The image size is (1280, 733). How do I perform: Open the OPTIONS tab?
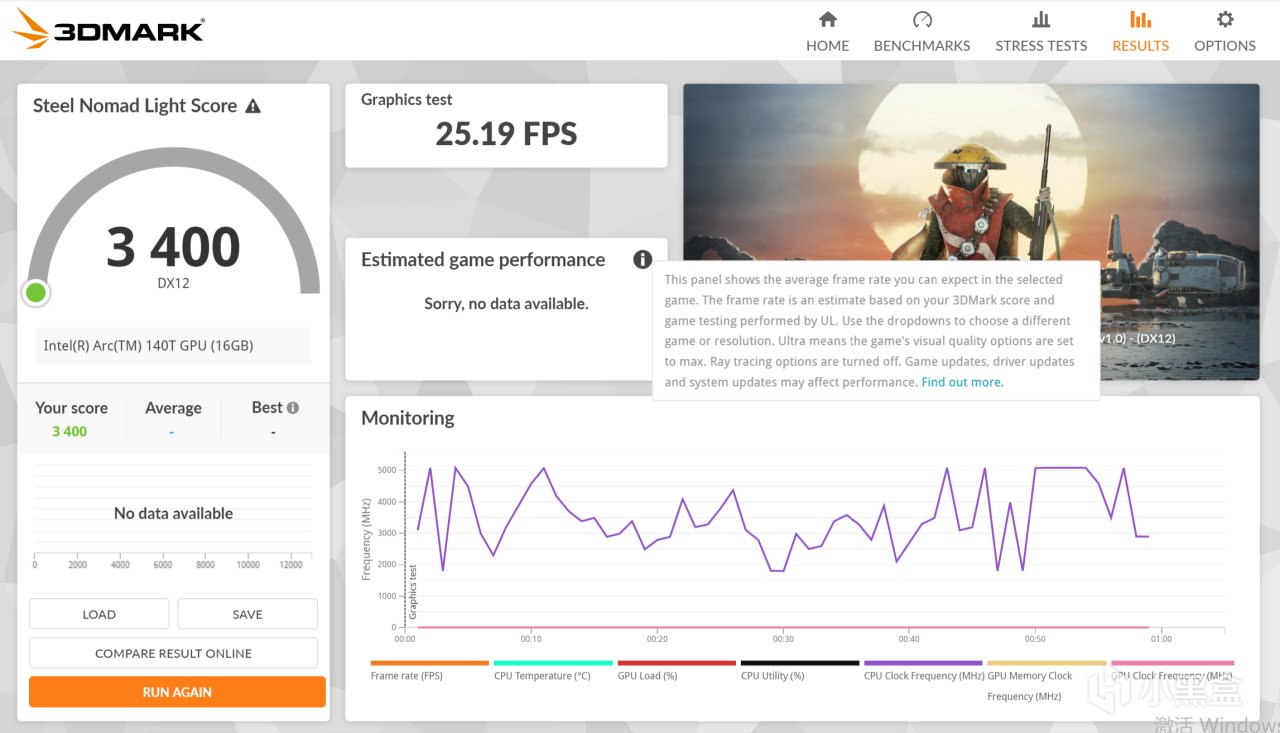[1225, 31]
